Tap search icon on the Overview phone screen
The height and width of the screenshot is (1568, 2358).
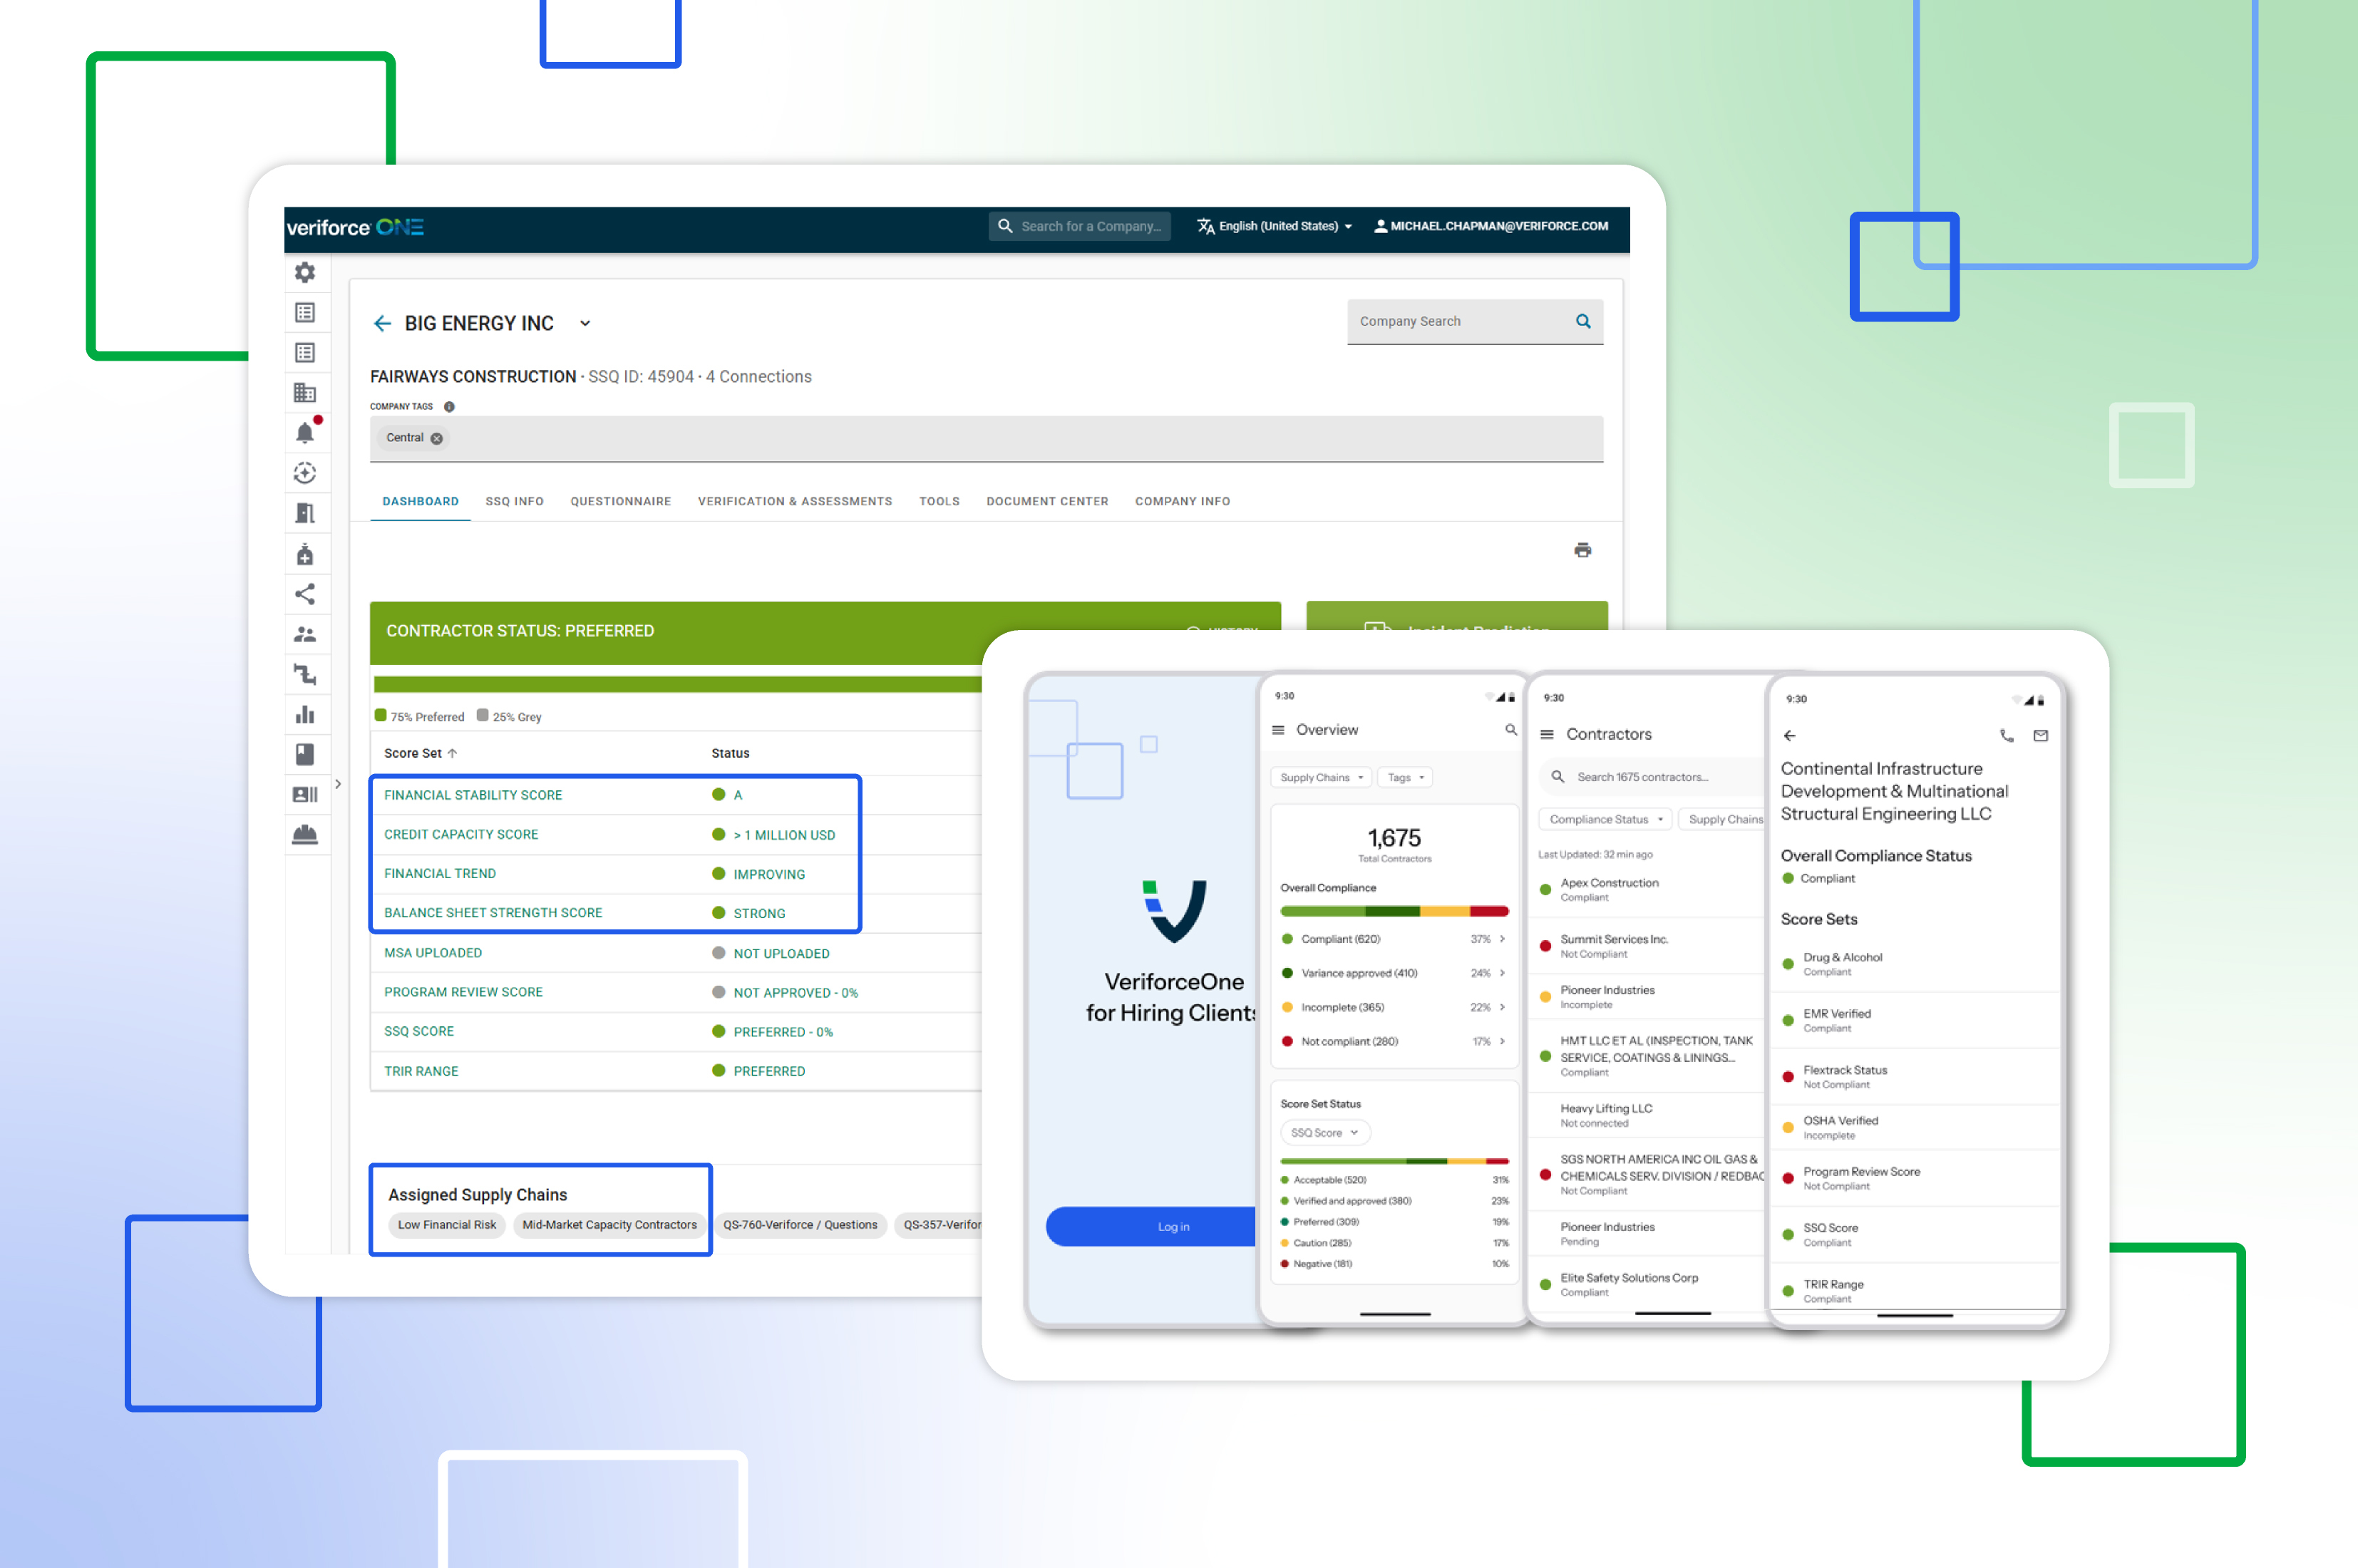[x=1510, y=730]
